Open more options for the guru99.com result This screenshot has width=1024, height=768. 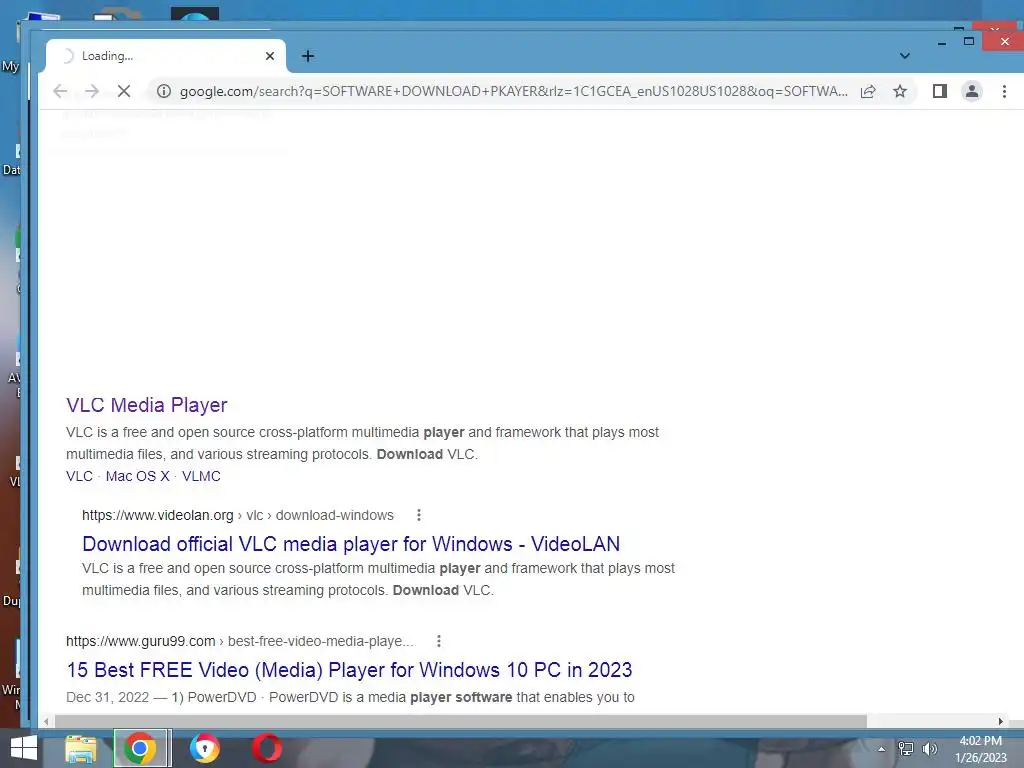click(439, 641)
